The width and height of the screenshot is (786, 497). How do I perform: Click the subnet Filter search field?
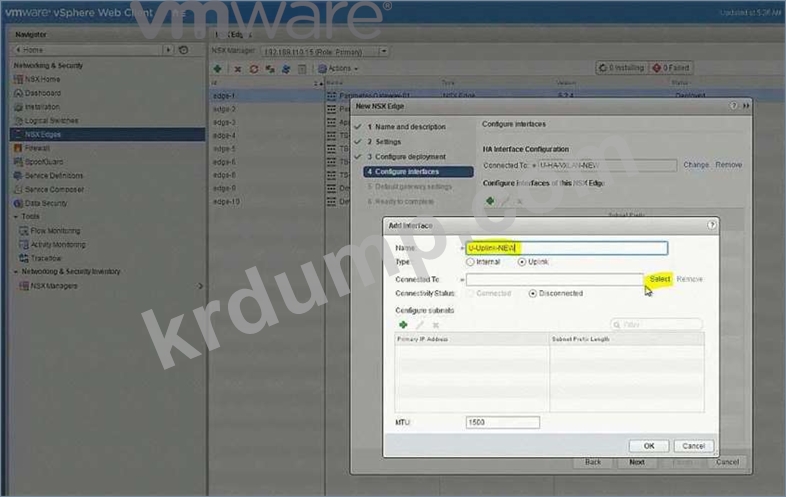coord(656,324)
